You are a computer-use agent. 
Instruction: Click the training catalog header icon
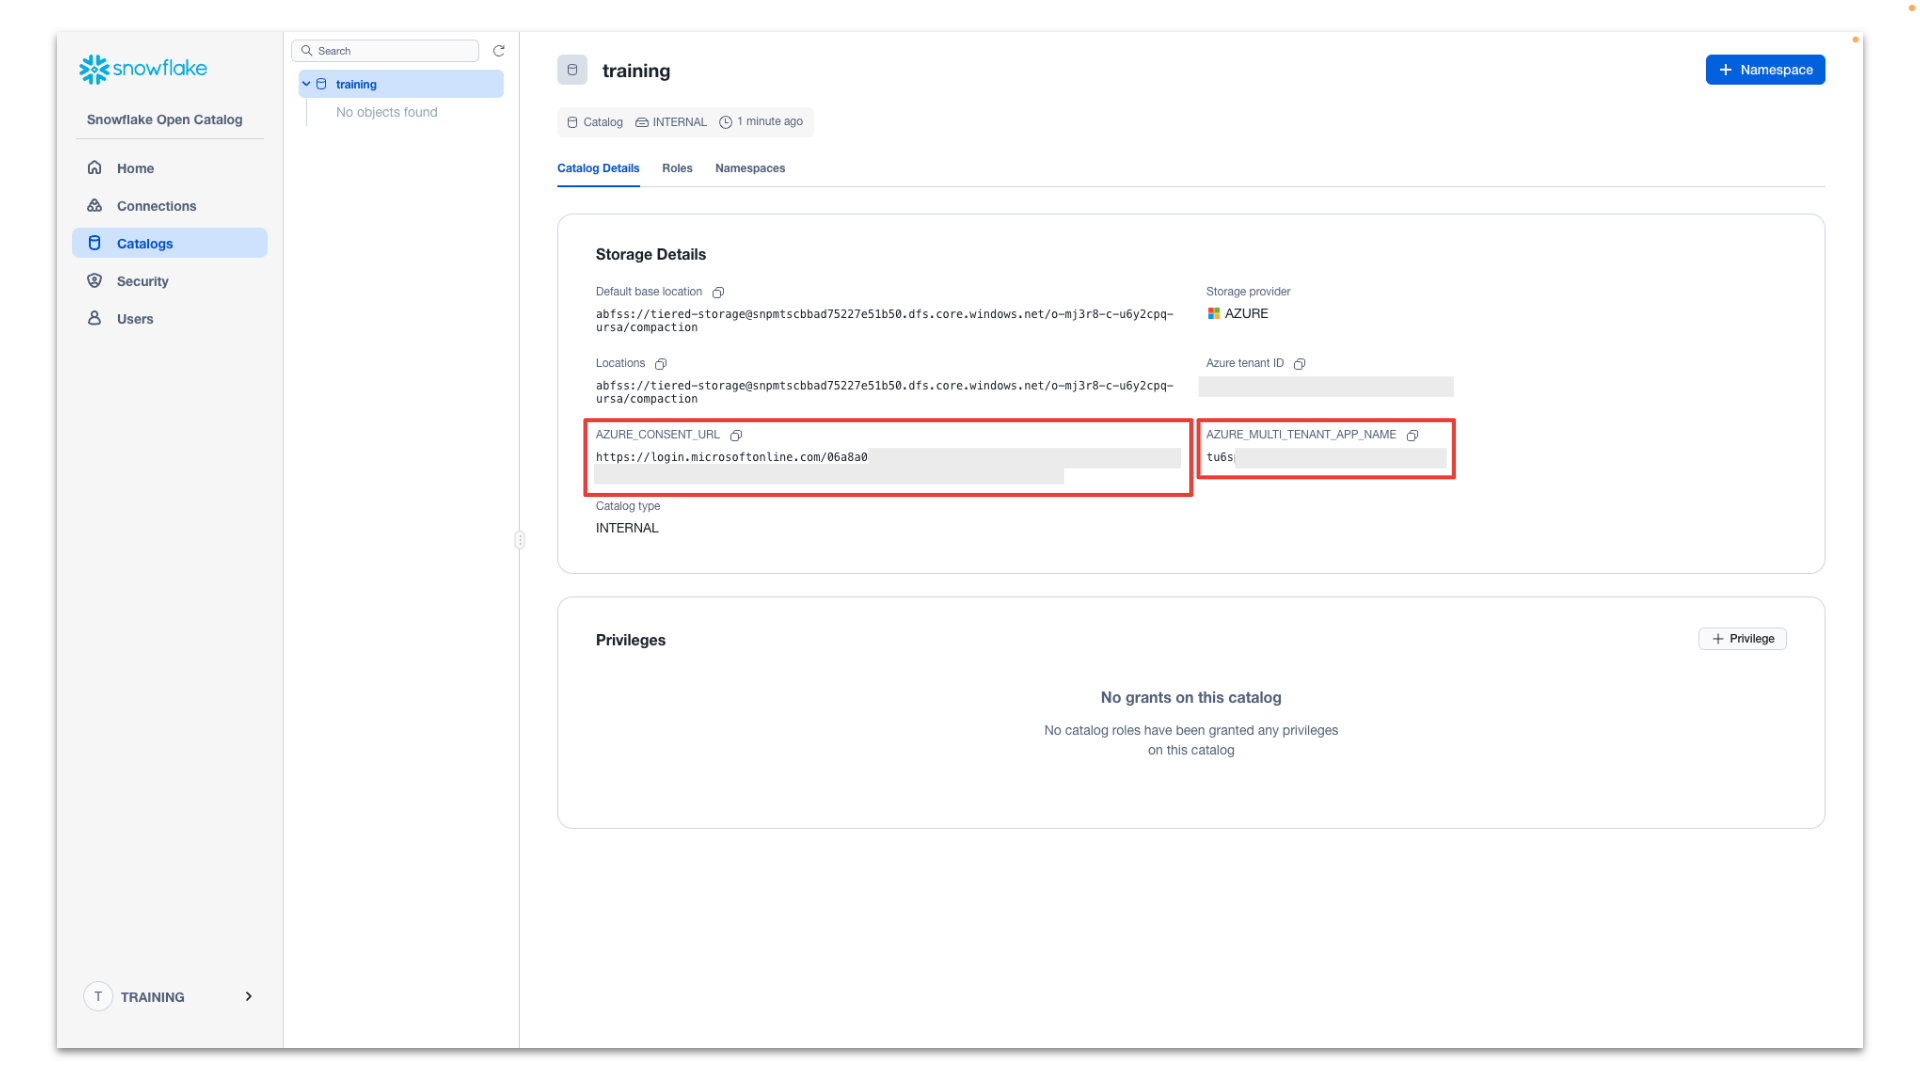tap(572, 70)
